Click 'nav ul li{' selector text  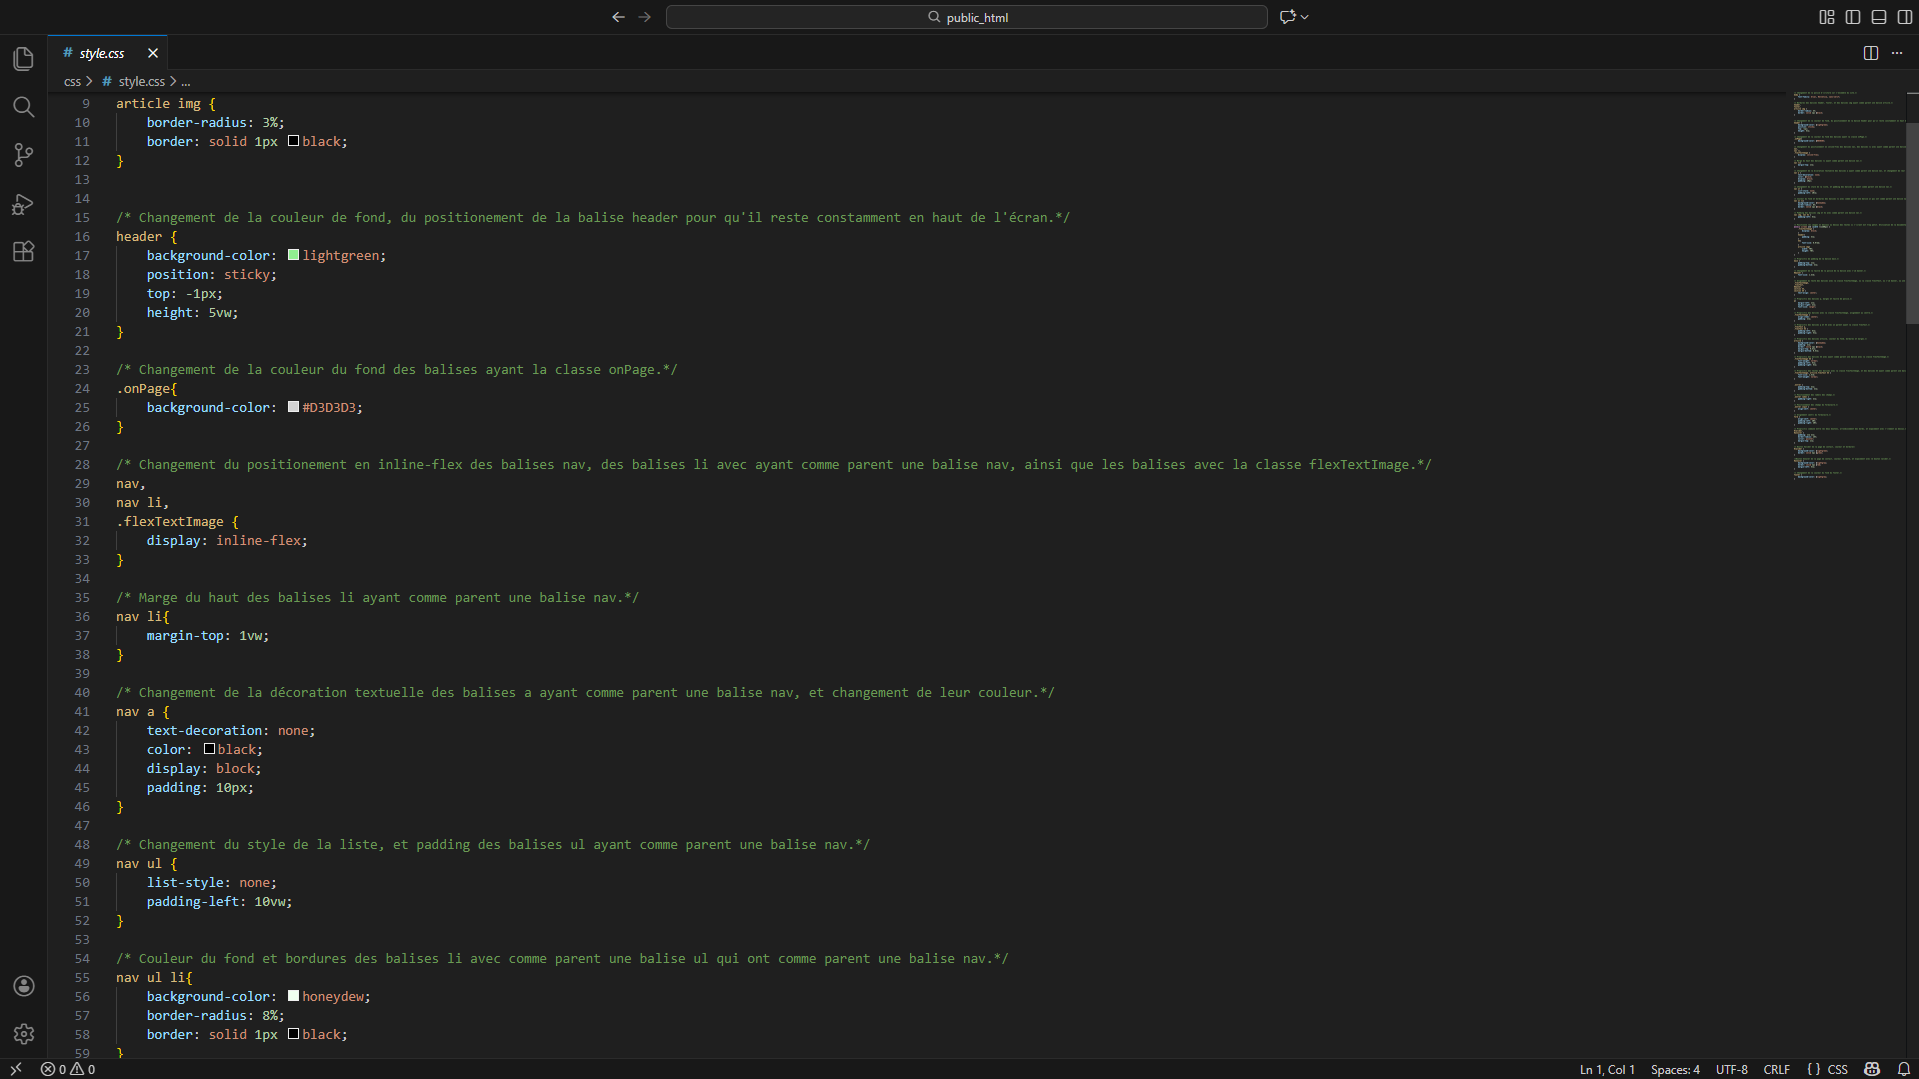click(154, 977)
